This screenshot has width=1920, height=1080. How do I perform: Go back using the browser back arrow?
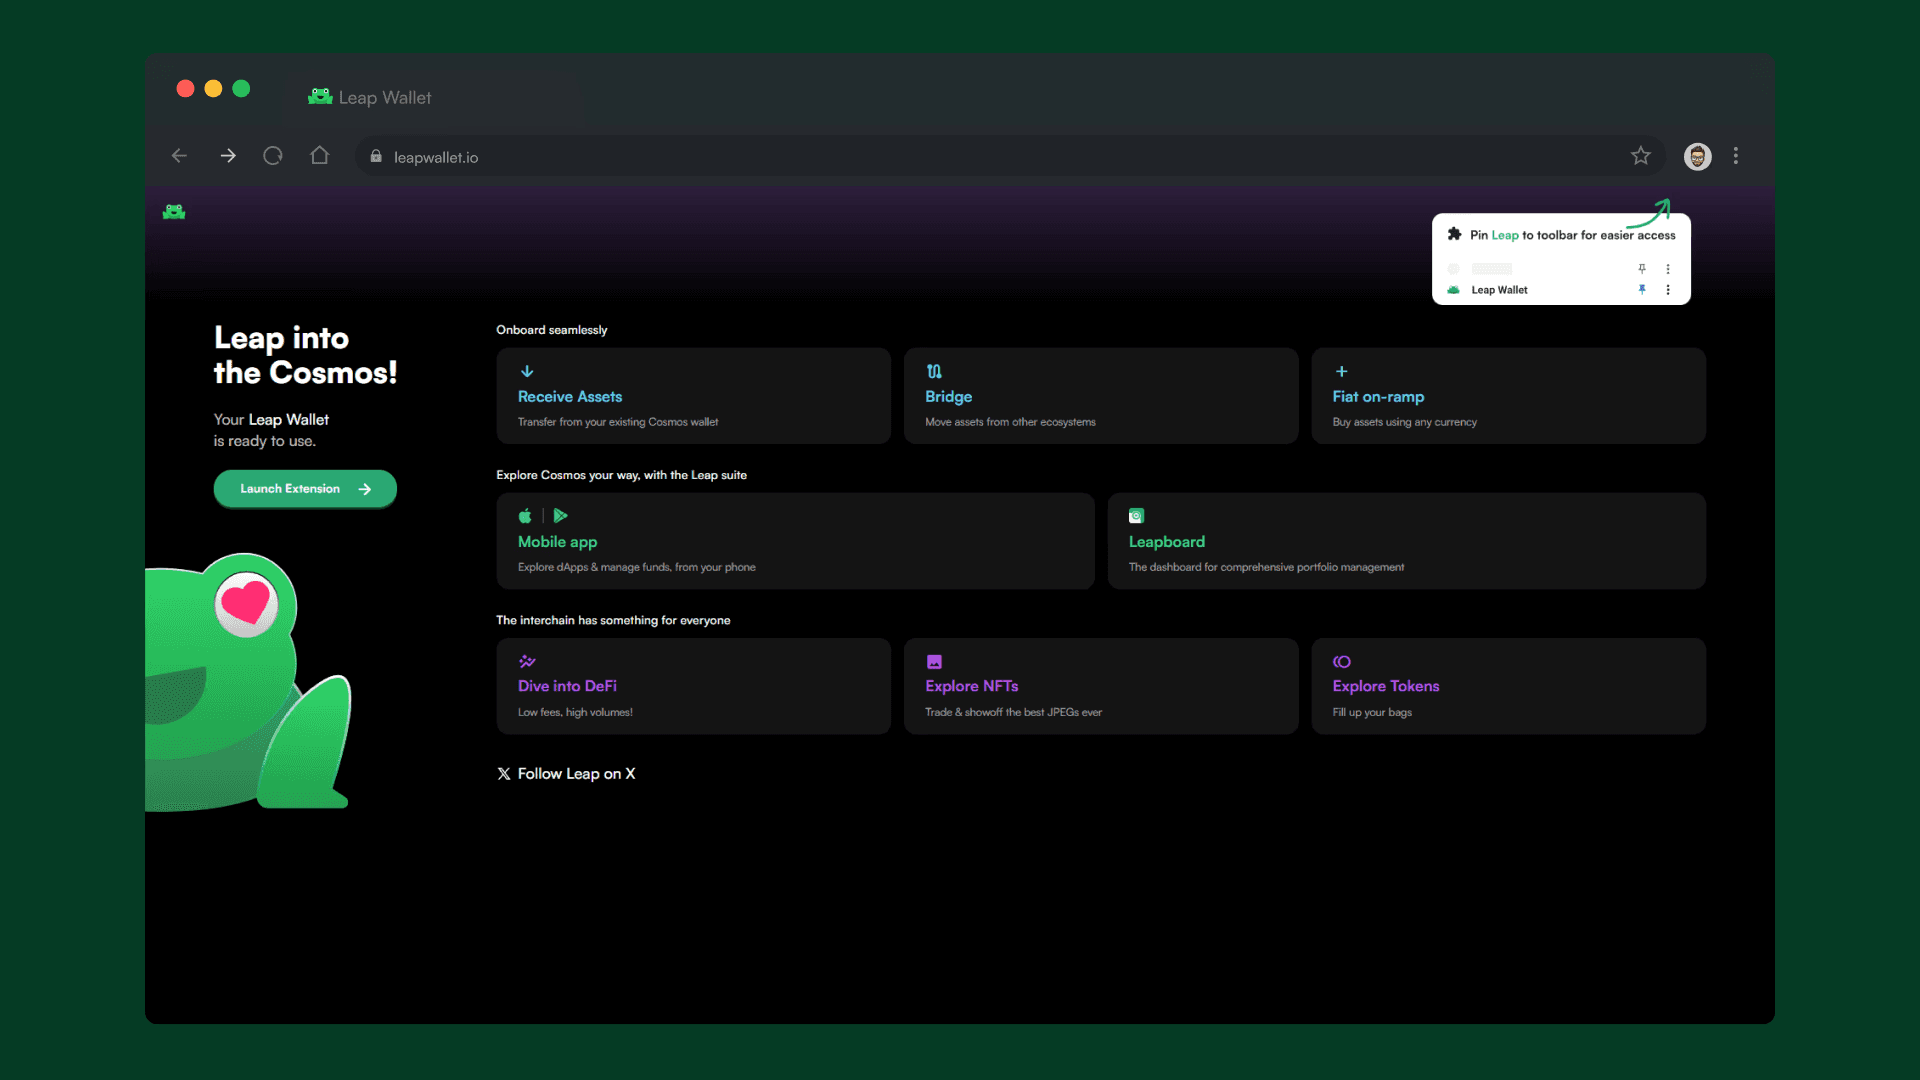179,156
